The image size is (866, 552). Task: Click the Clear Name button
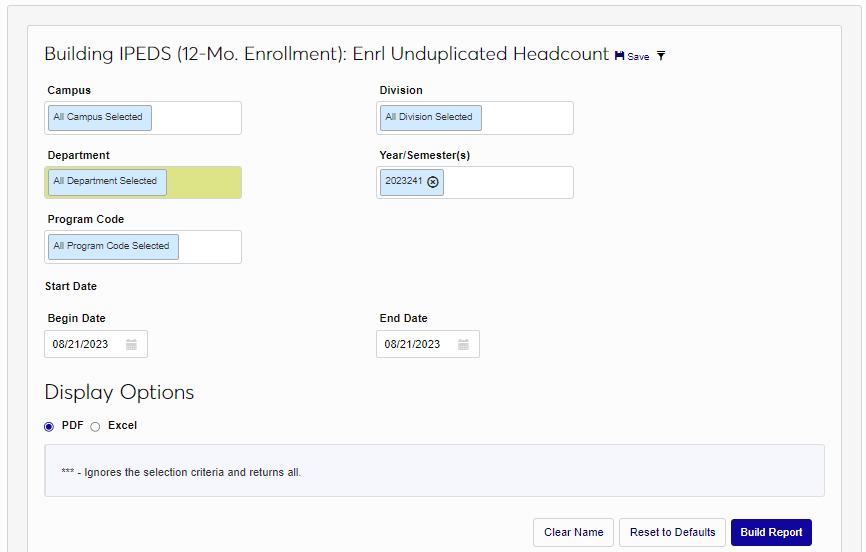pos(573,532)
